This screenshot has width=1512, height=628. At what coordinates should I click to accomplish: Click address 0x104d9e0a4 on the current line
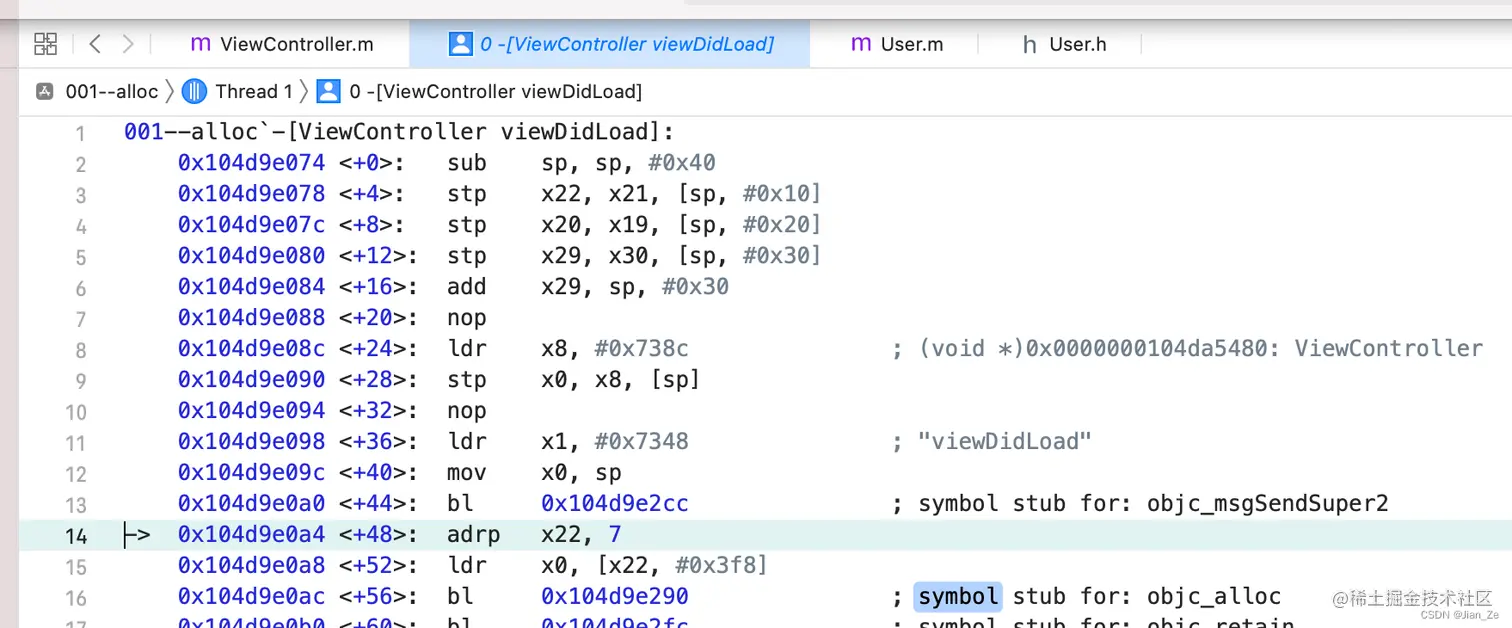coord(252,535)
